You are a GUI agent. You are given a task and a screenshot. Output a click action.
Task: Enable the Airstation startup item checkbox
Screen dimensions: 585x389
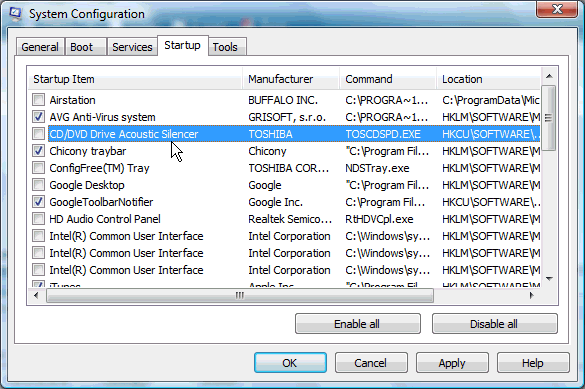(38, 100)
